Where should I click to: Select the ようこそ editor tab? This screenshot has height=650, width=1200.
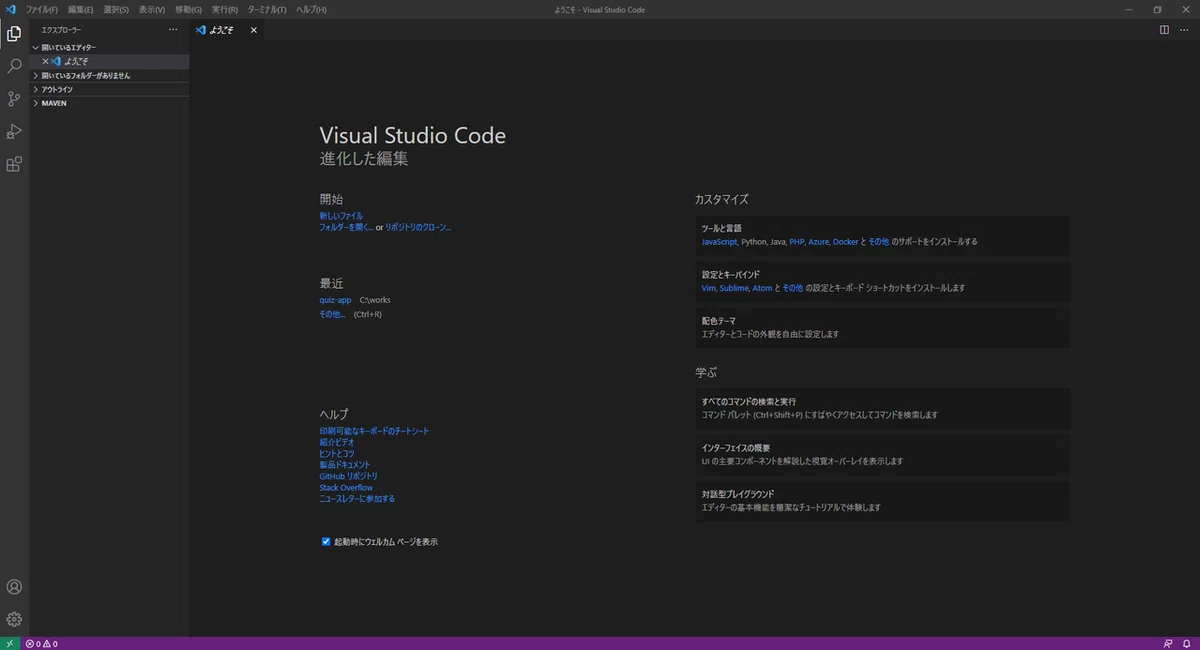point(228,30)
